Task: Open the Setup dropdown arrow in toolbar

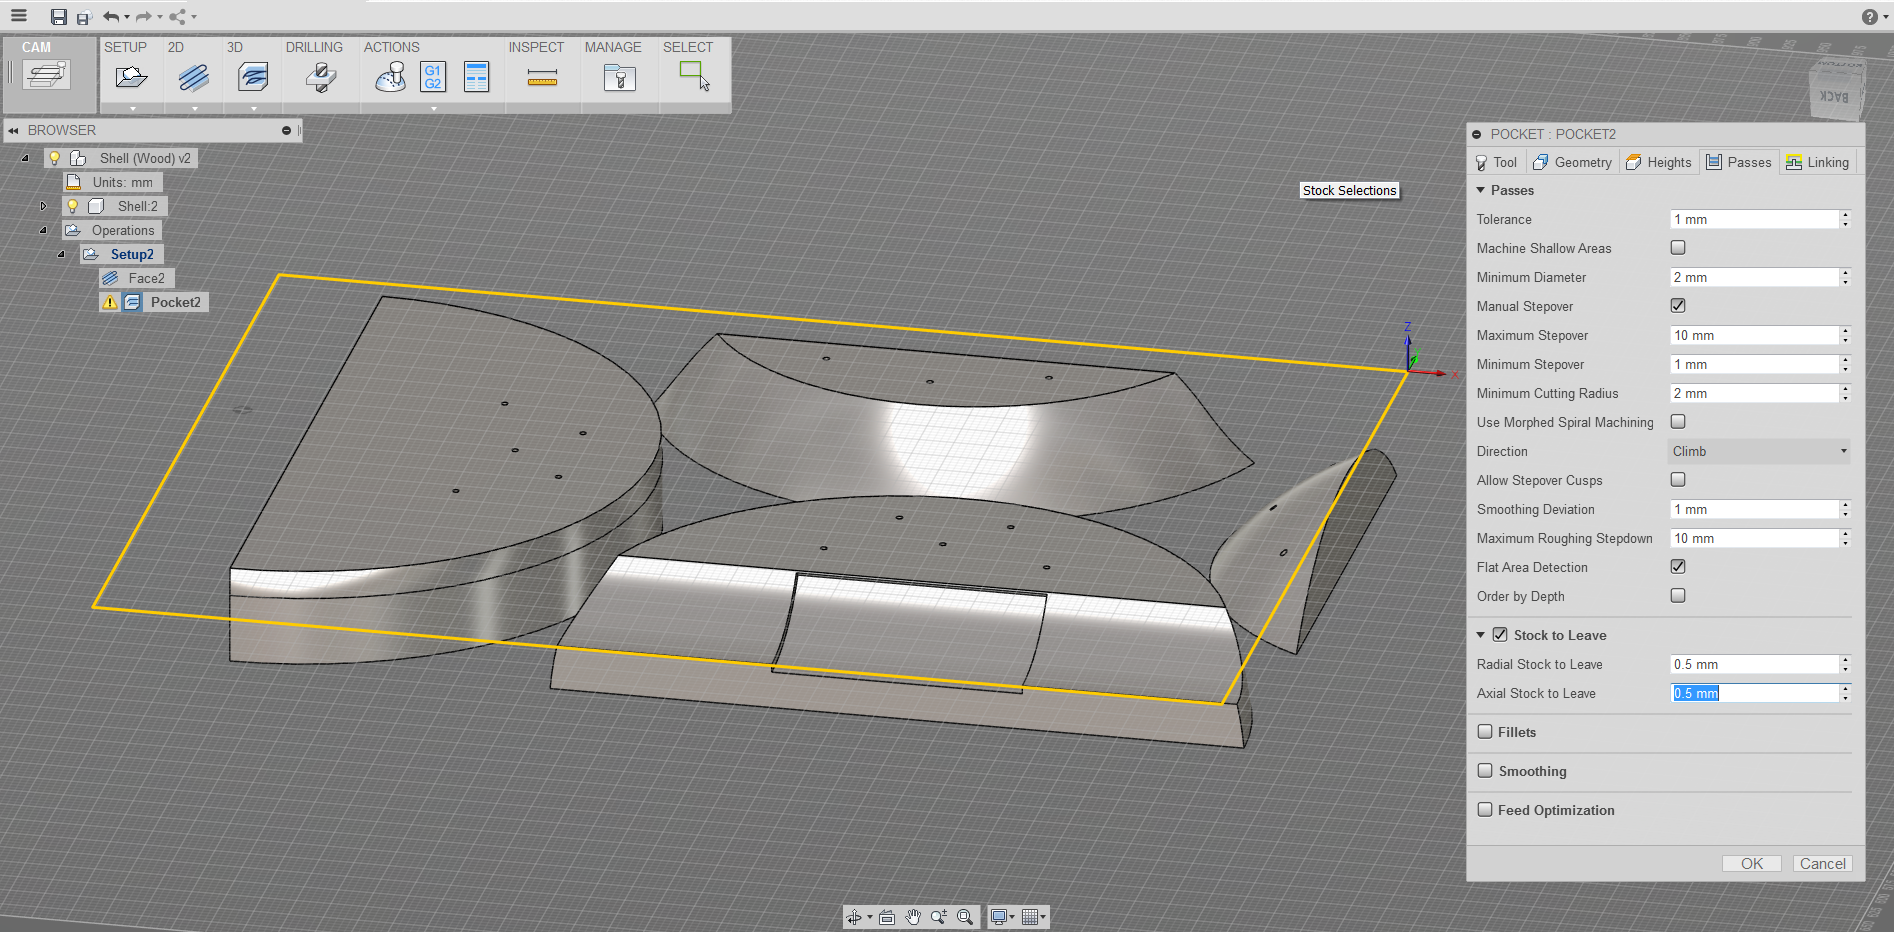Action: [x=132, y=108]
